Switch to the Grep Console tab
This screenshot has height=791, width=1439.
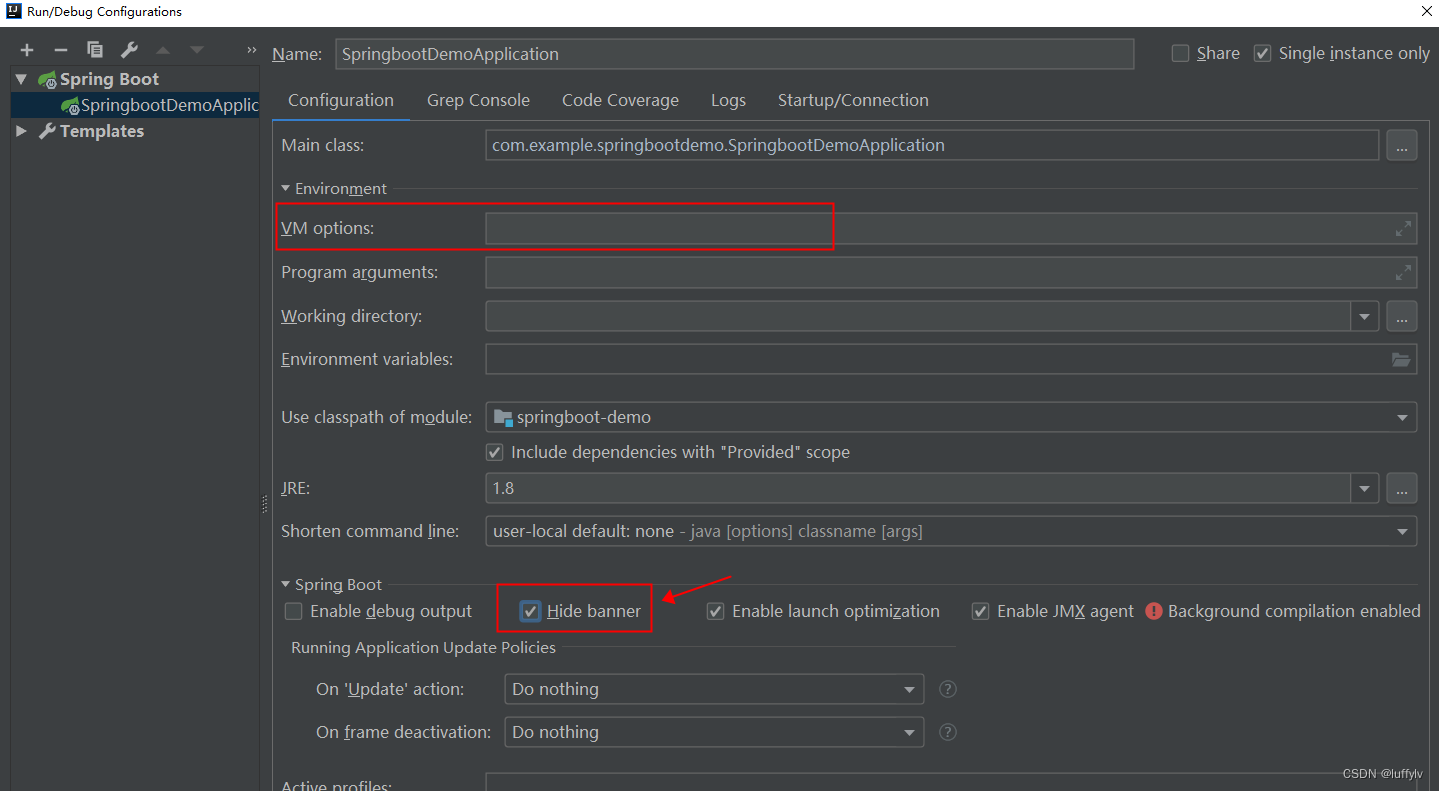(x=478, y=100)
